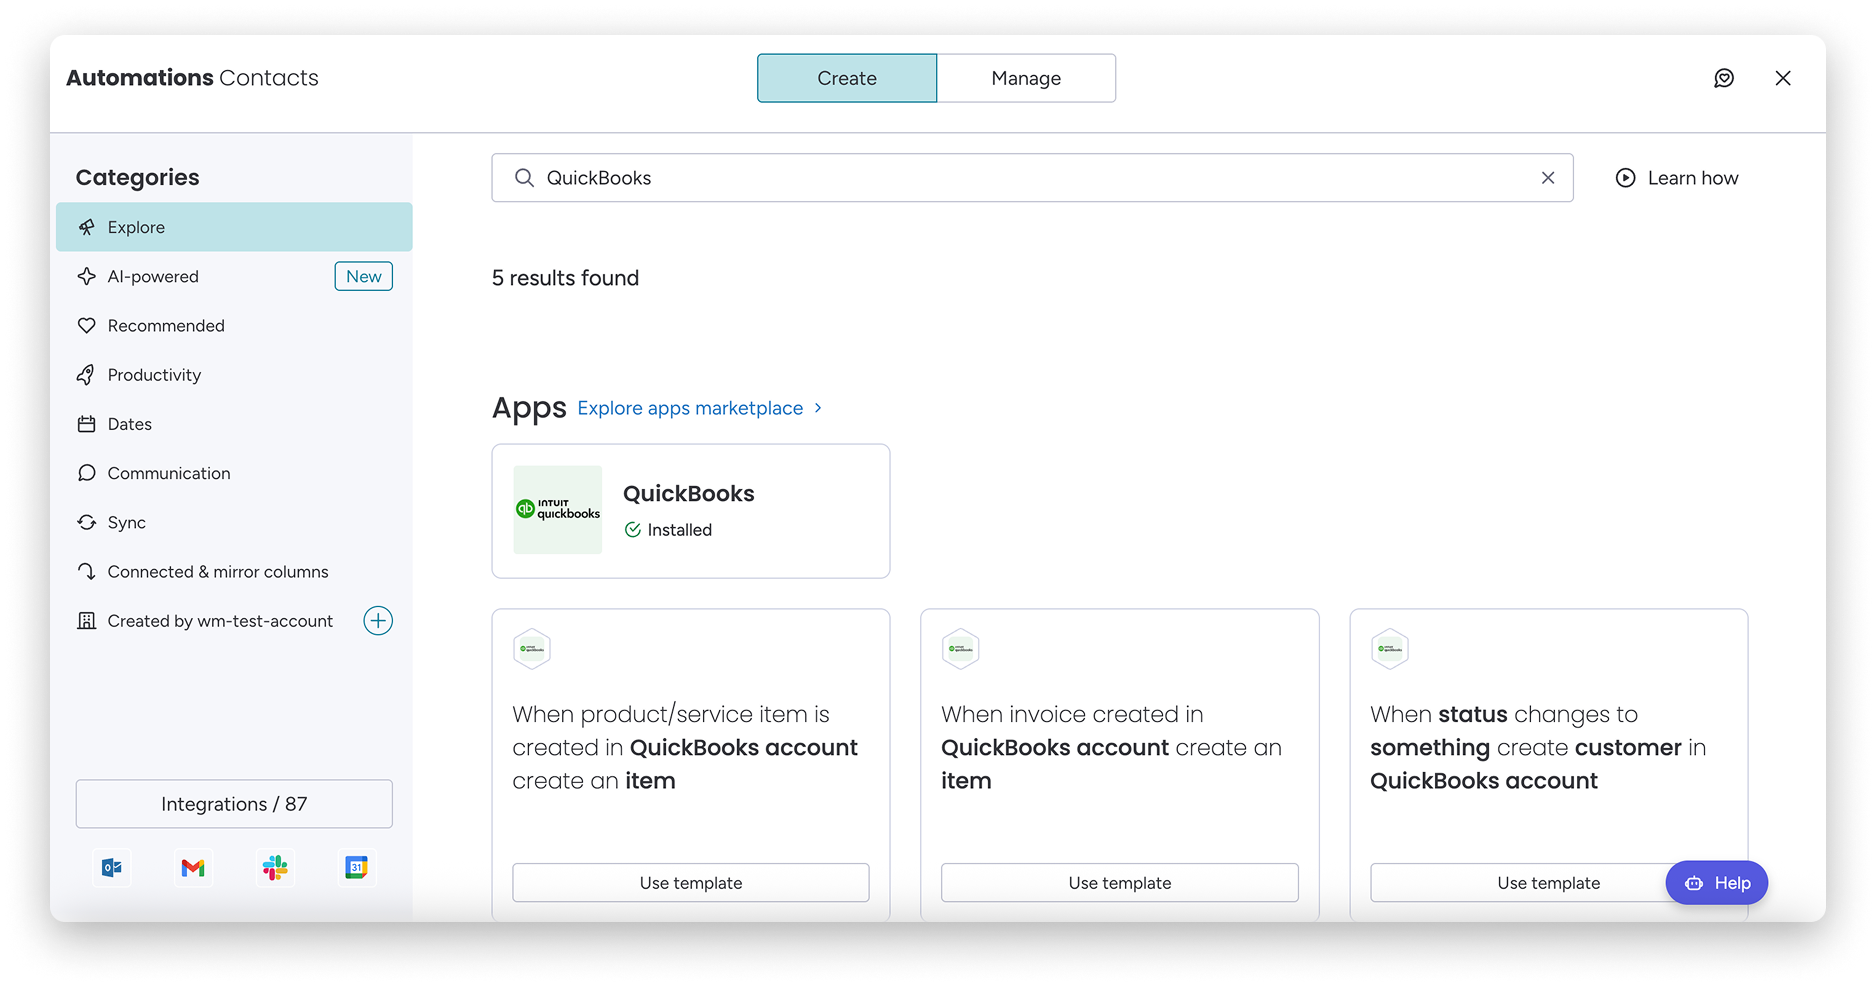
Task: Click the Sync arrows icon
Action: (x=87, y=522)
